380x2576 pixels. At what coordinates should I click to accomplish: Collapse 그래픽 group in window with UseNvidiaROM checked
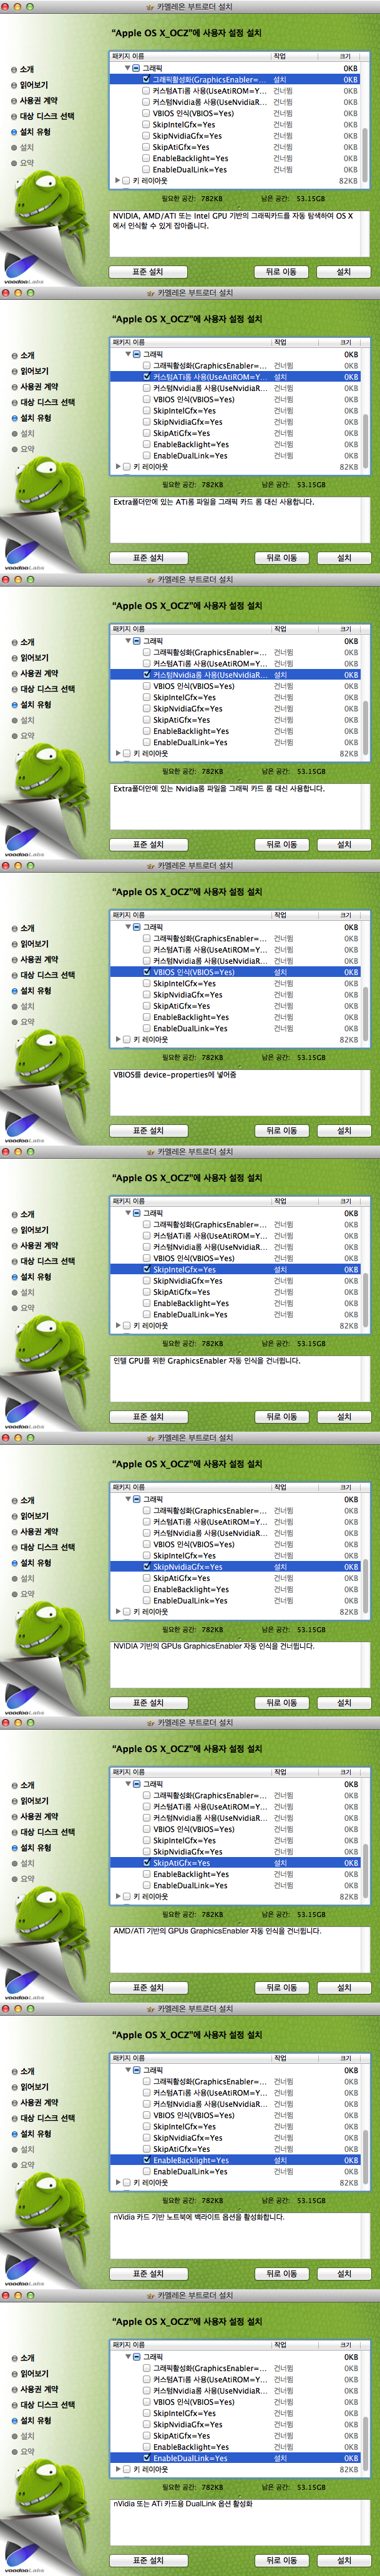pos(128,641)
